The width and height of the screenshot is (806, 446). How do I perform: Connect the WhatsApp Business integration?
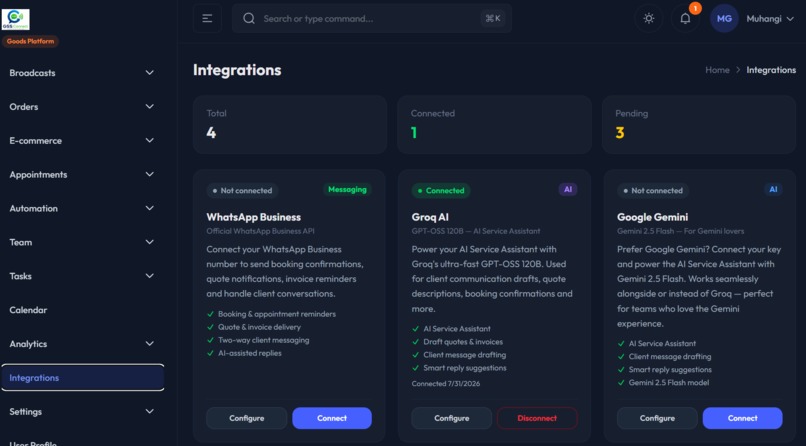(x=332, y=418)
